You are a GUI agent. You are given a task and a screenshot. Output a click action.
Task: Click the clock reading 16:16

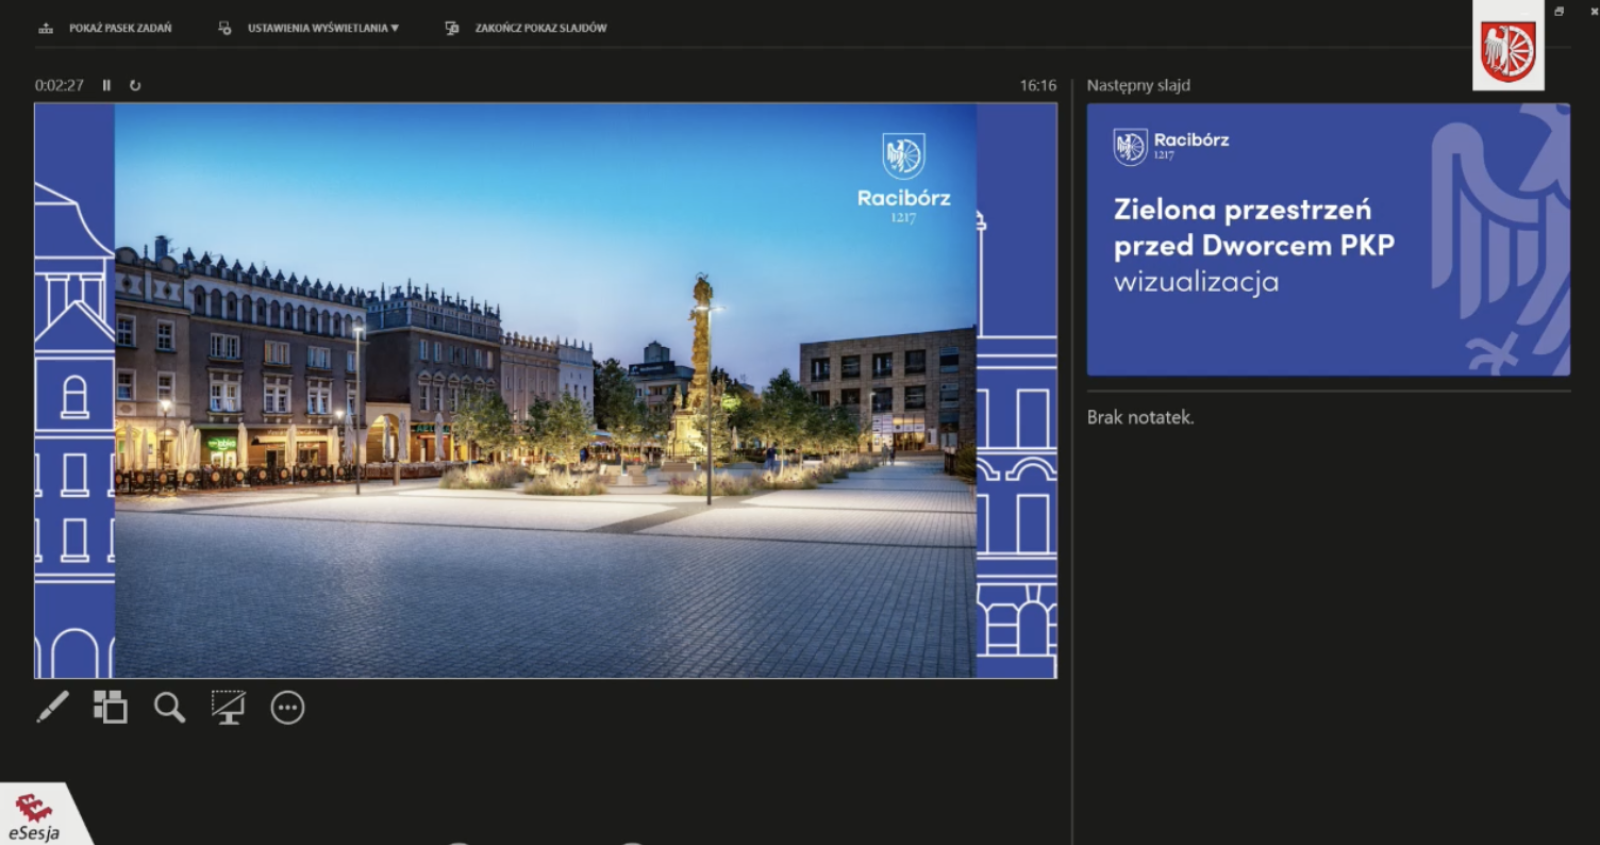(1038, 85)
